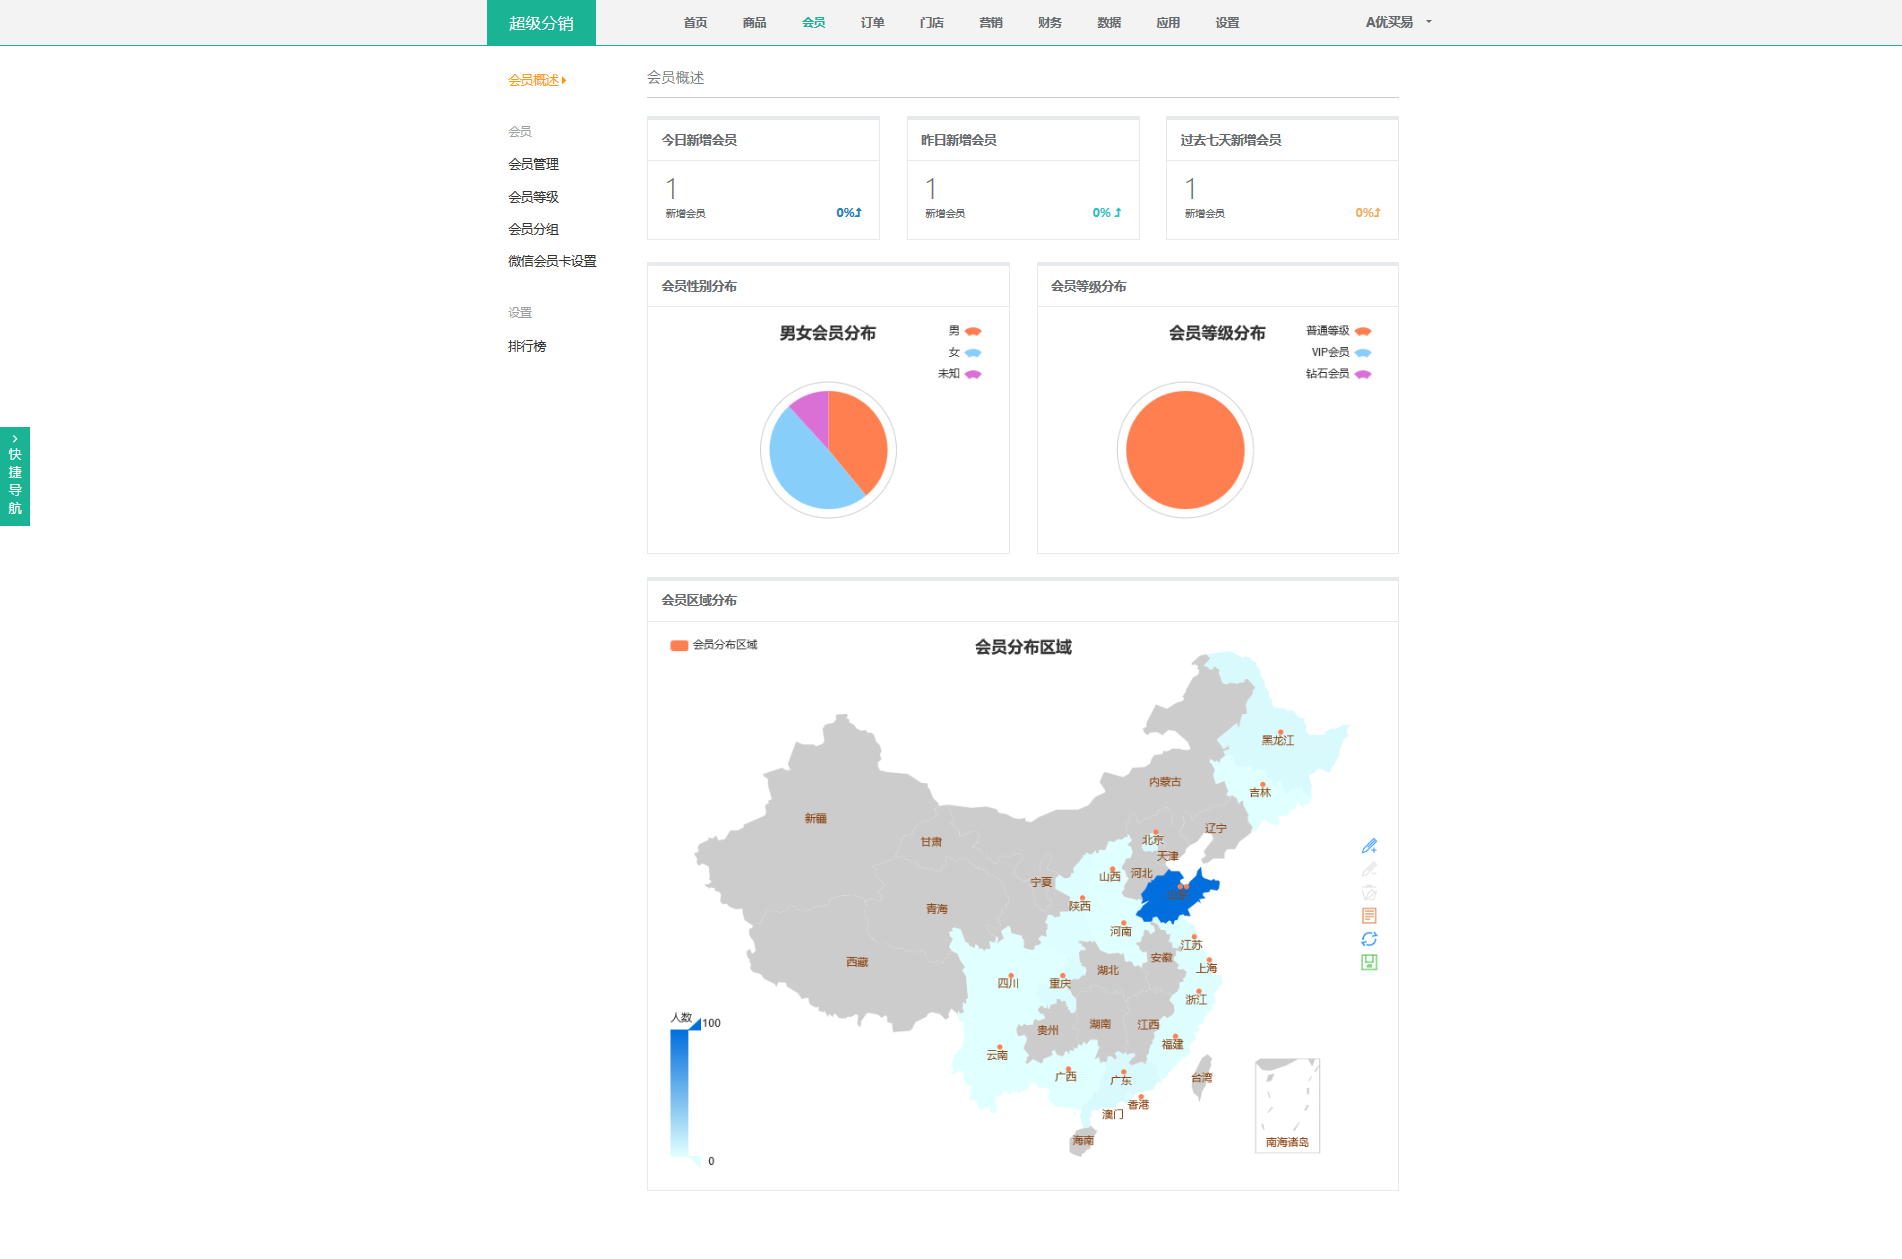Click the arrow beside 会员概述 in sidebar
Image resolution: width=1902 pixels, height=1259 pixels.
(x=564, y=80)
